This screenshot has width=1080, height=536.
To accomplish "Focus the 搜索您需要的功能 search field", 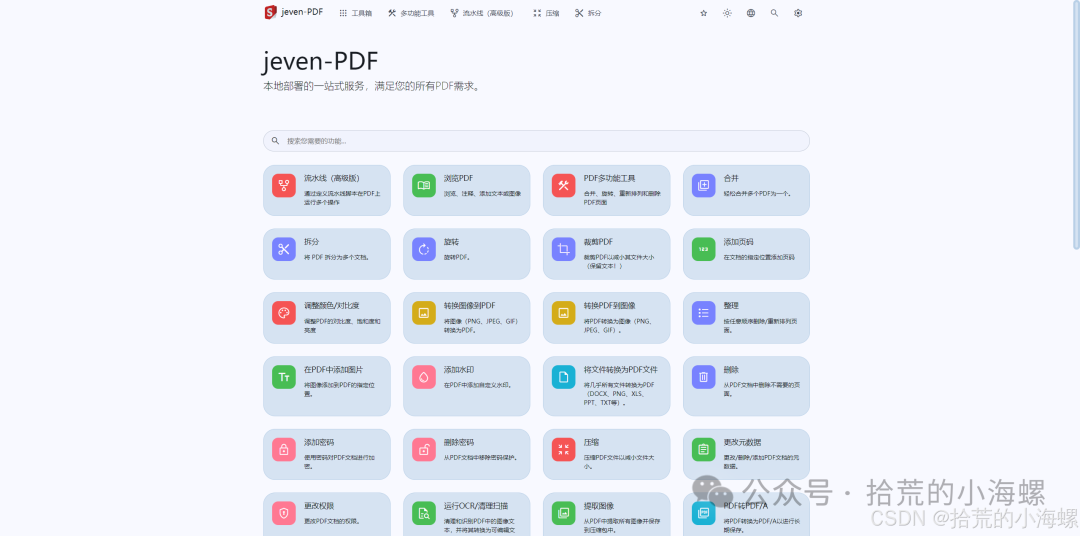I will point(537,141).
